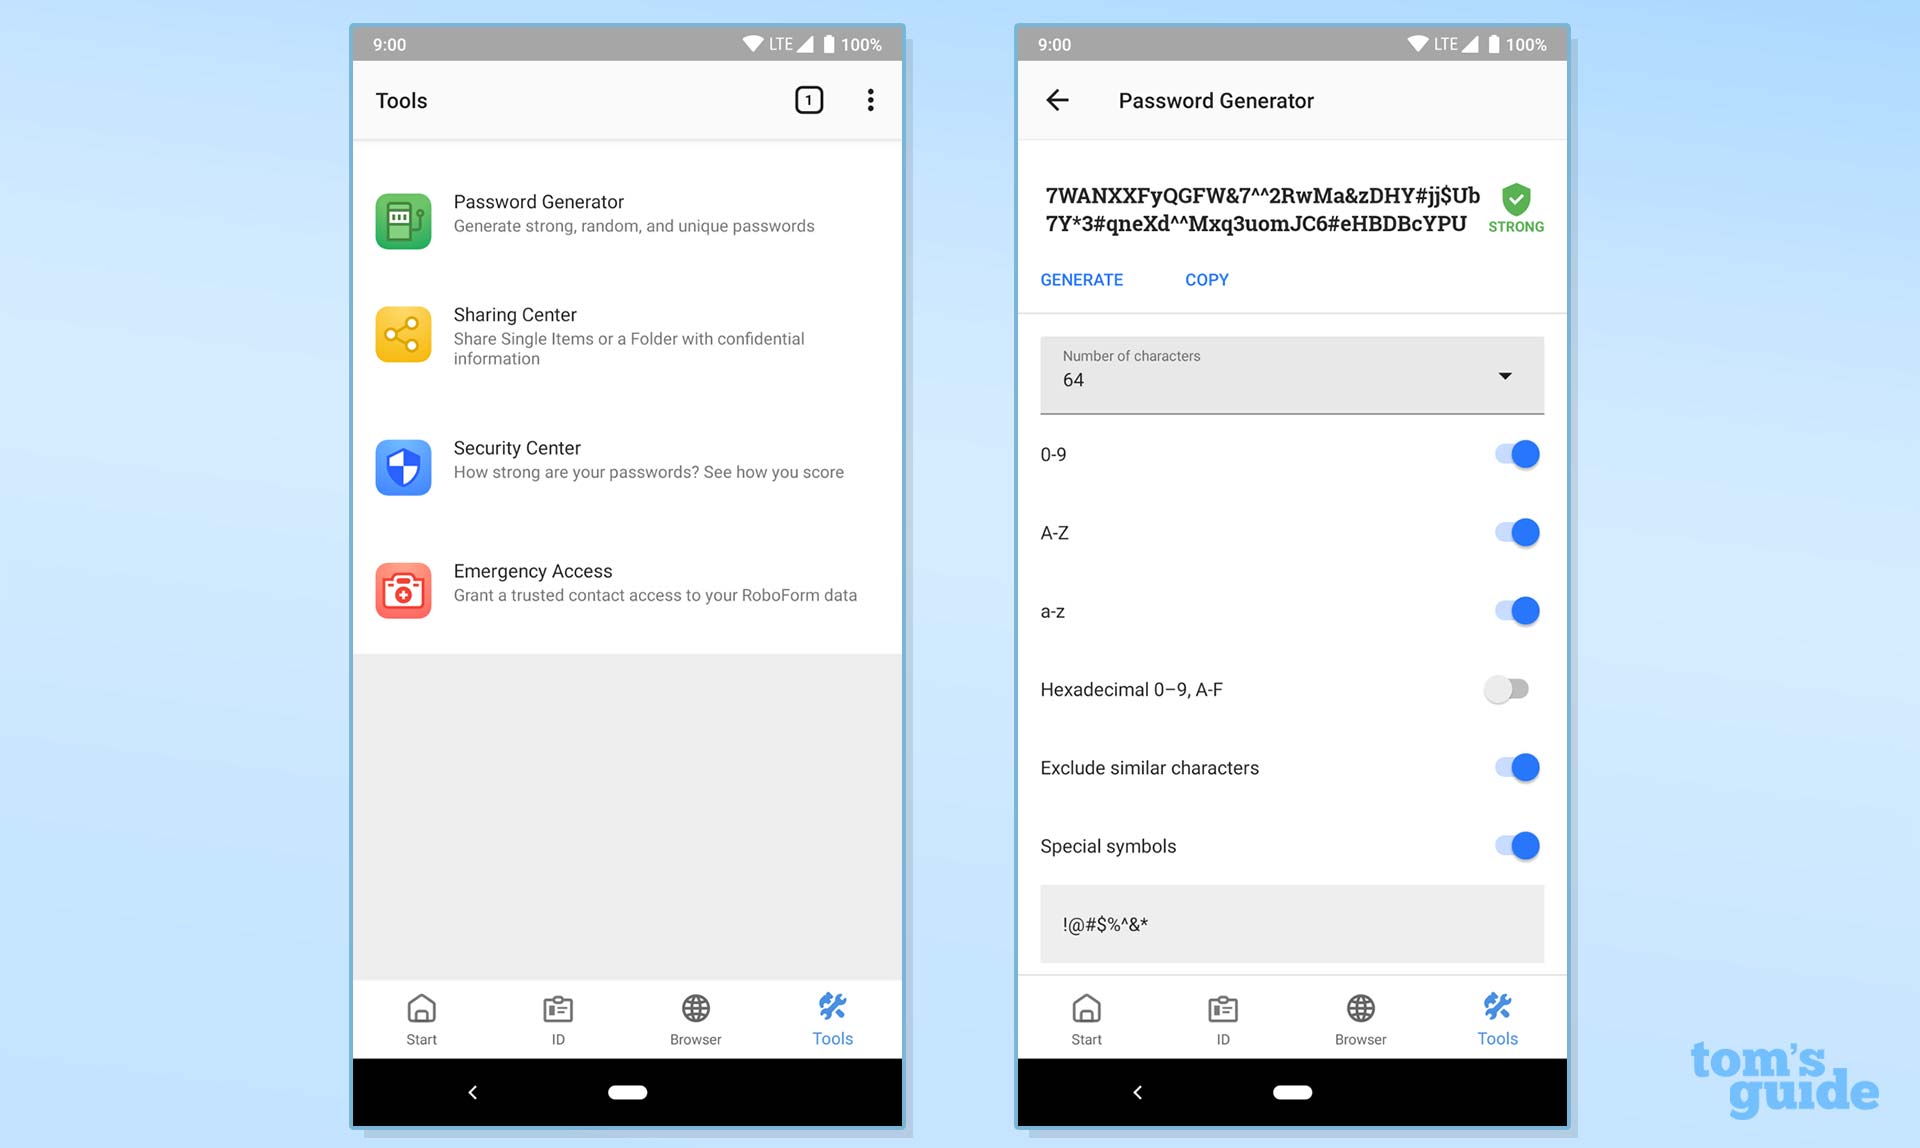The width and height of the screenshot is (1920, 1148).
Task: Toggle the Exclude similar characters option
Action: click(x=1513, y=767)
